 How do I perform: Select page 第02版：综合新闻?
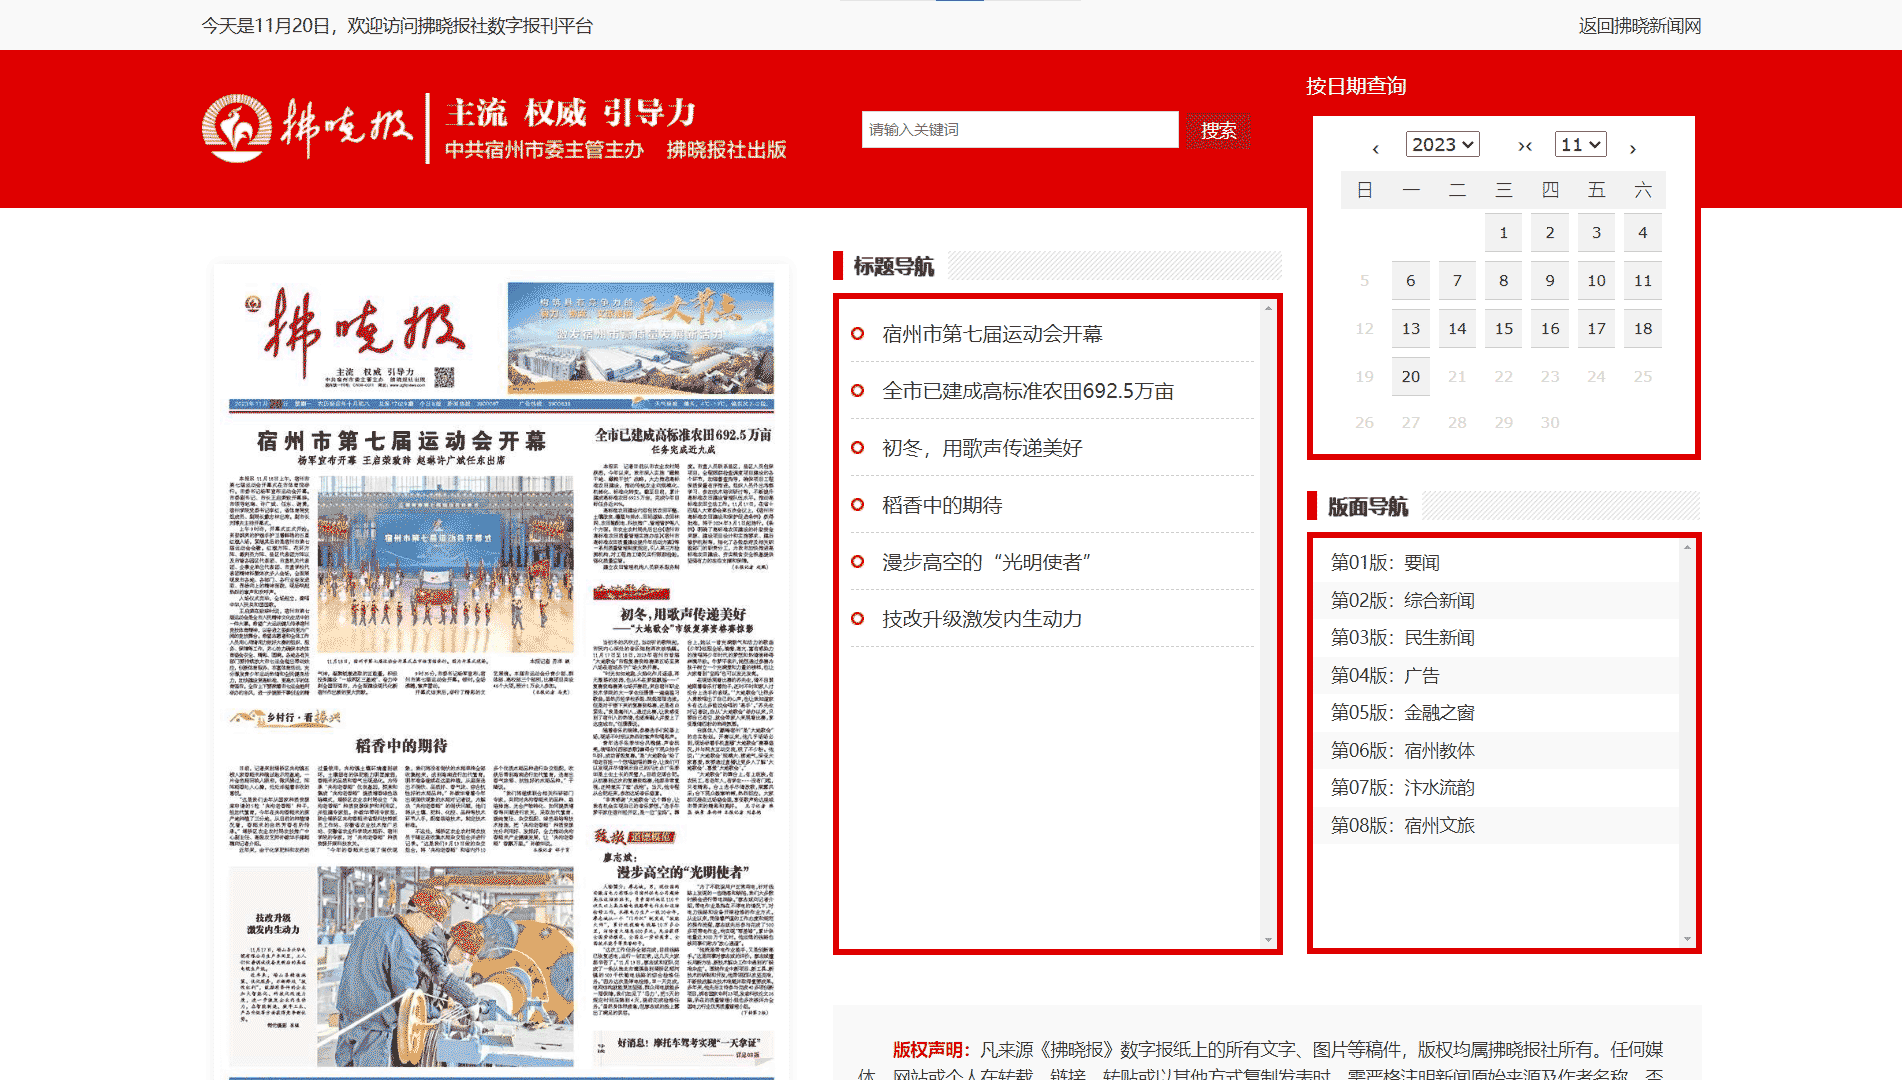point(1402,601)
